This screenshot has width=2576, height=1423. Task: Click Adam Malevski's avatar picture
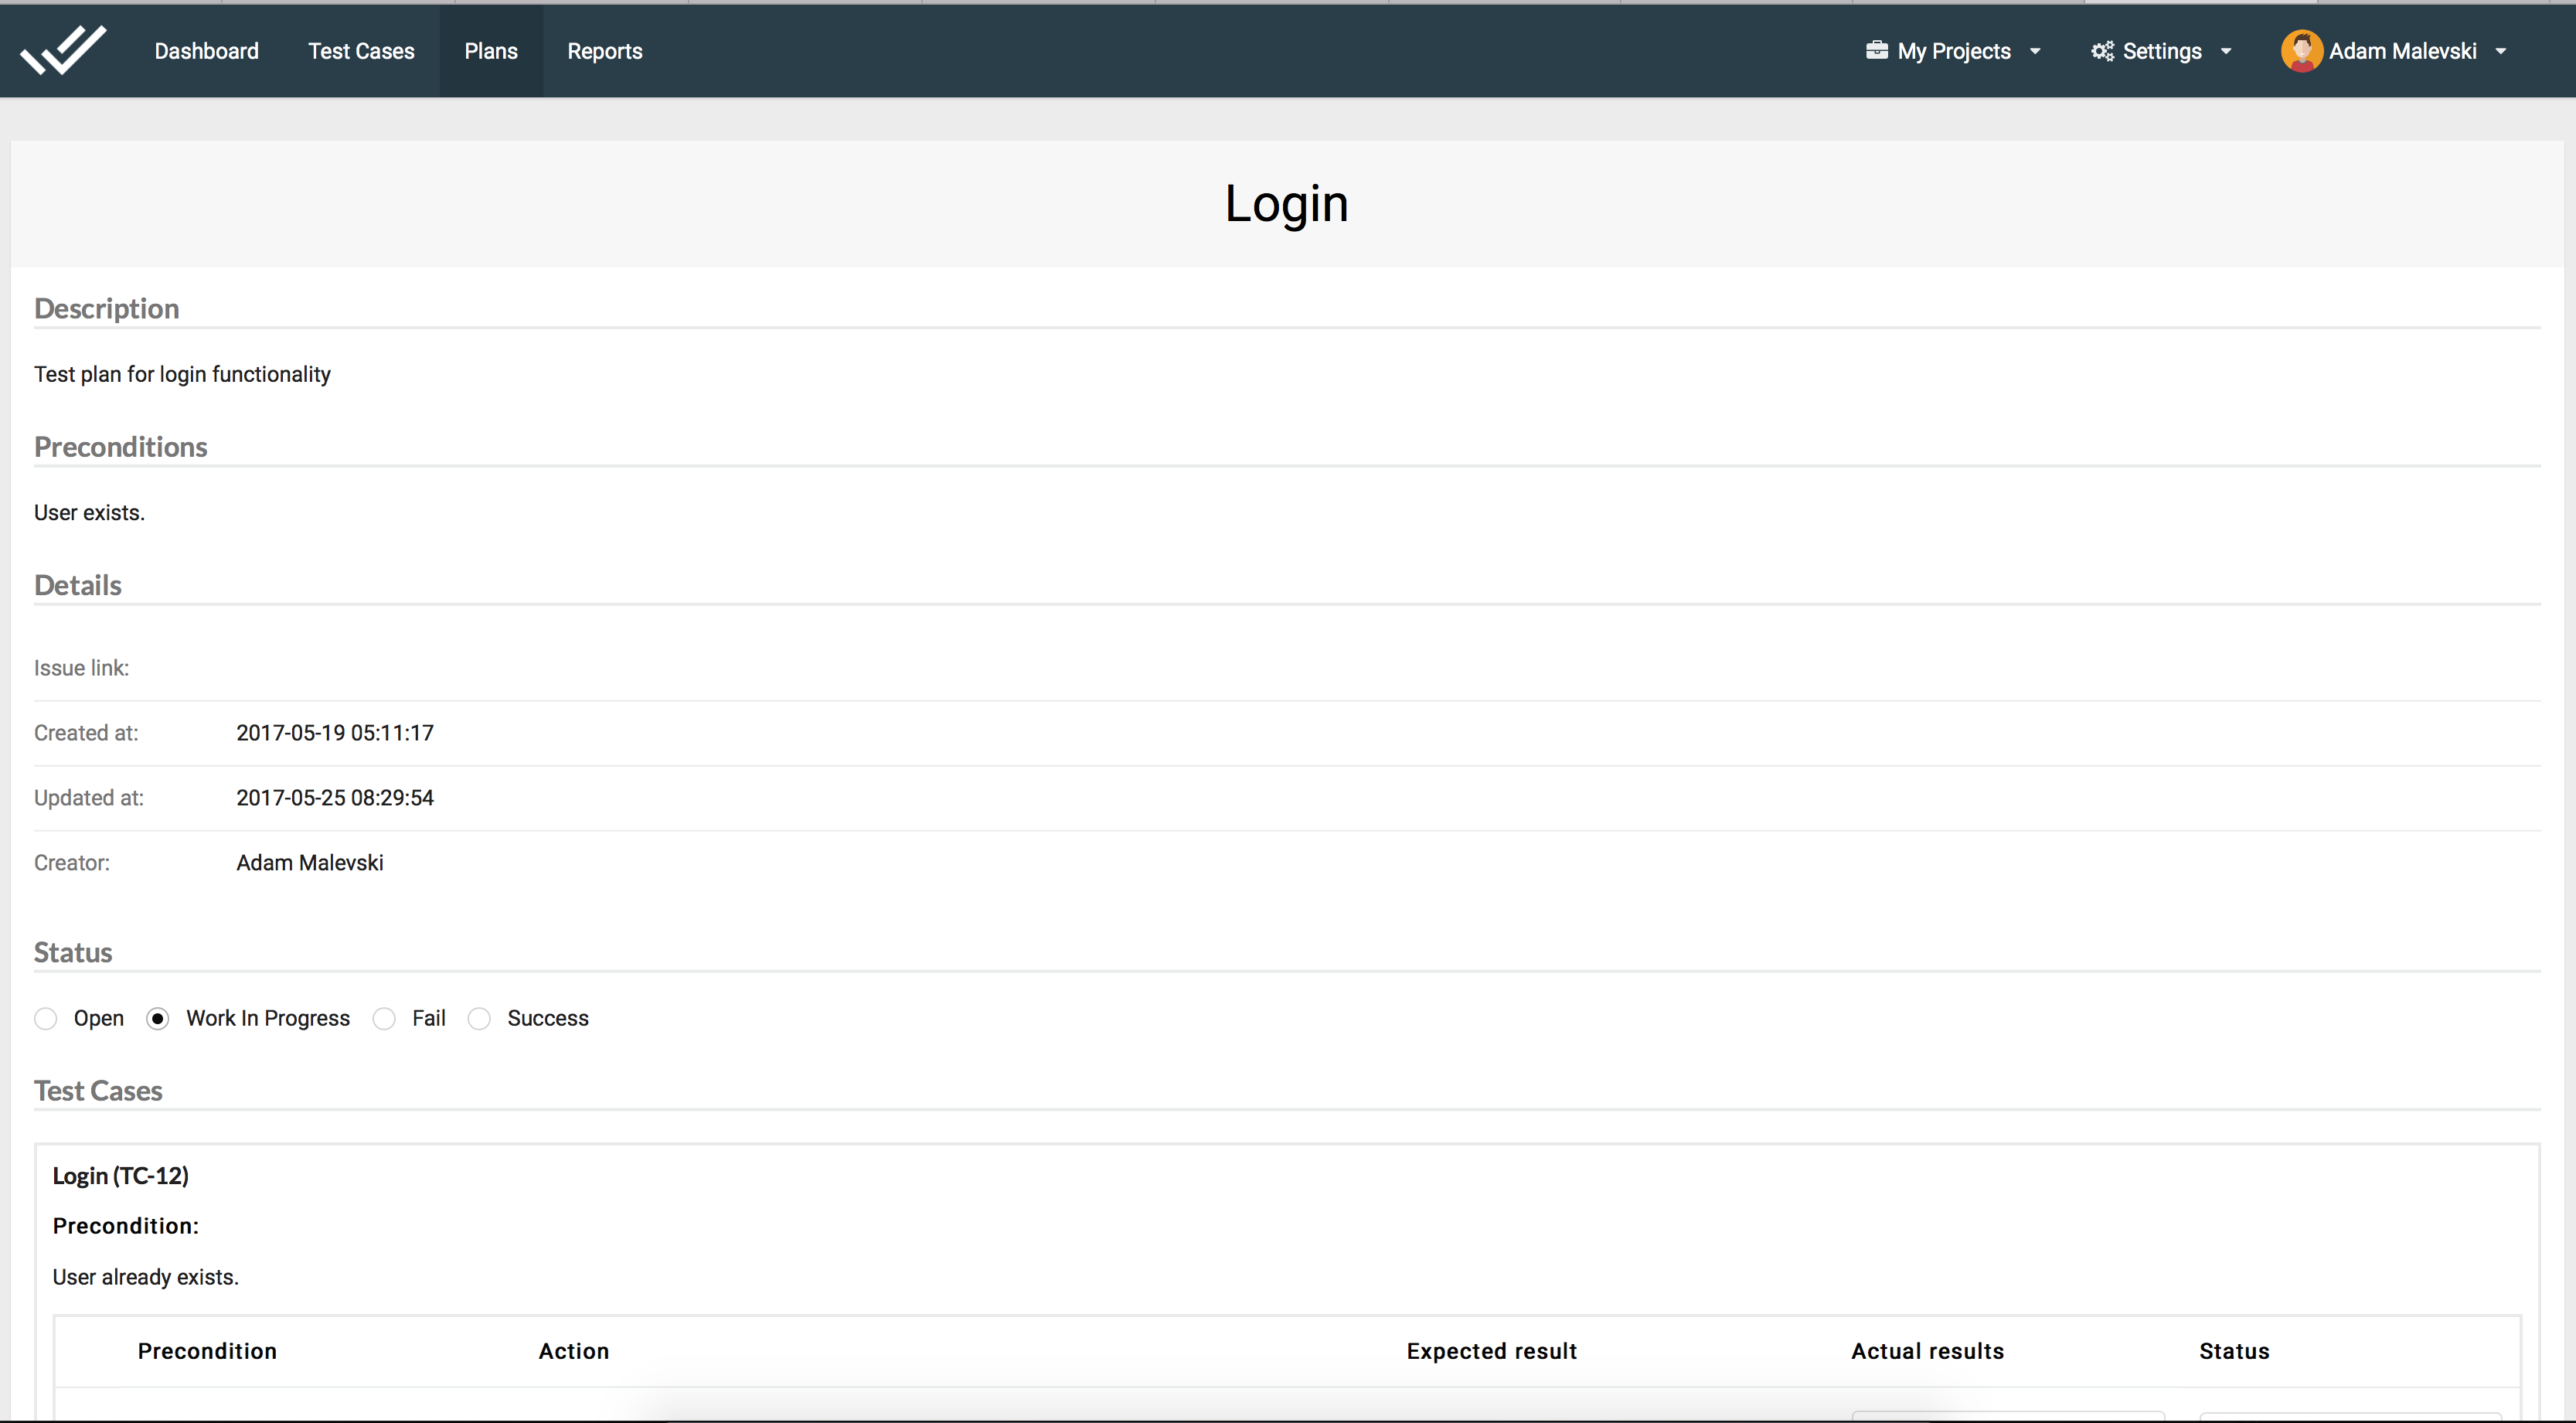tap(2301, 51)
